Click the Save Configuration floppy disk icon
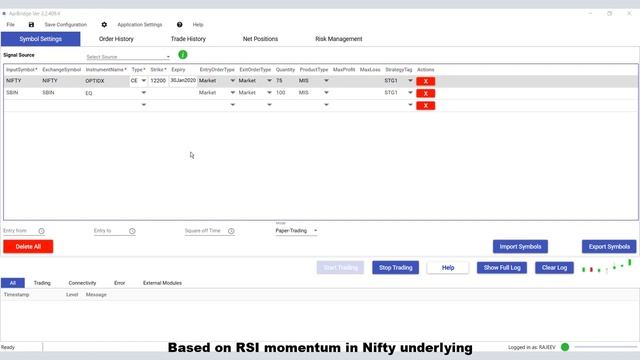 (x=31, y=24)
